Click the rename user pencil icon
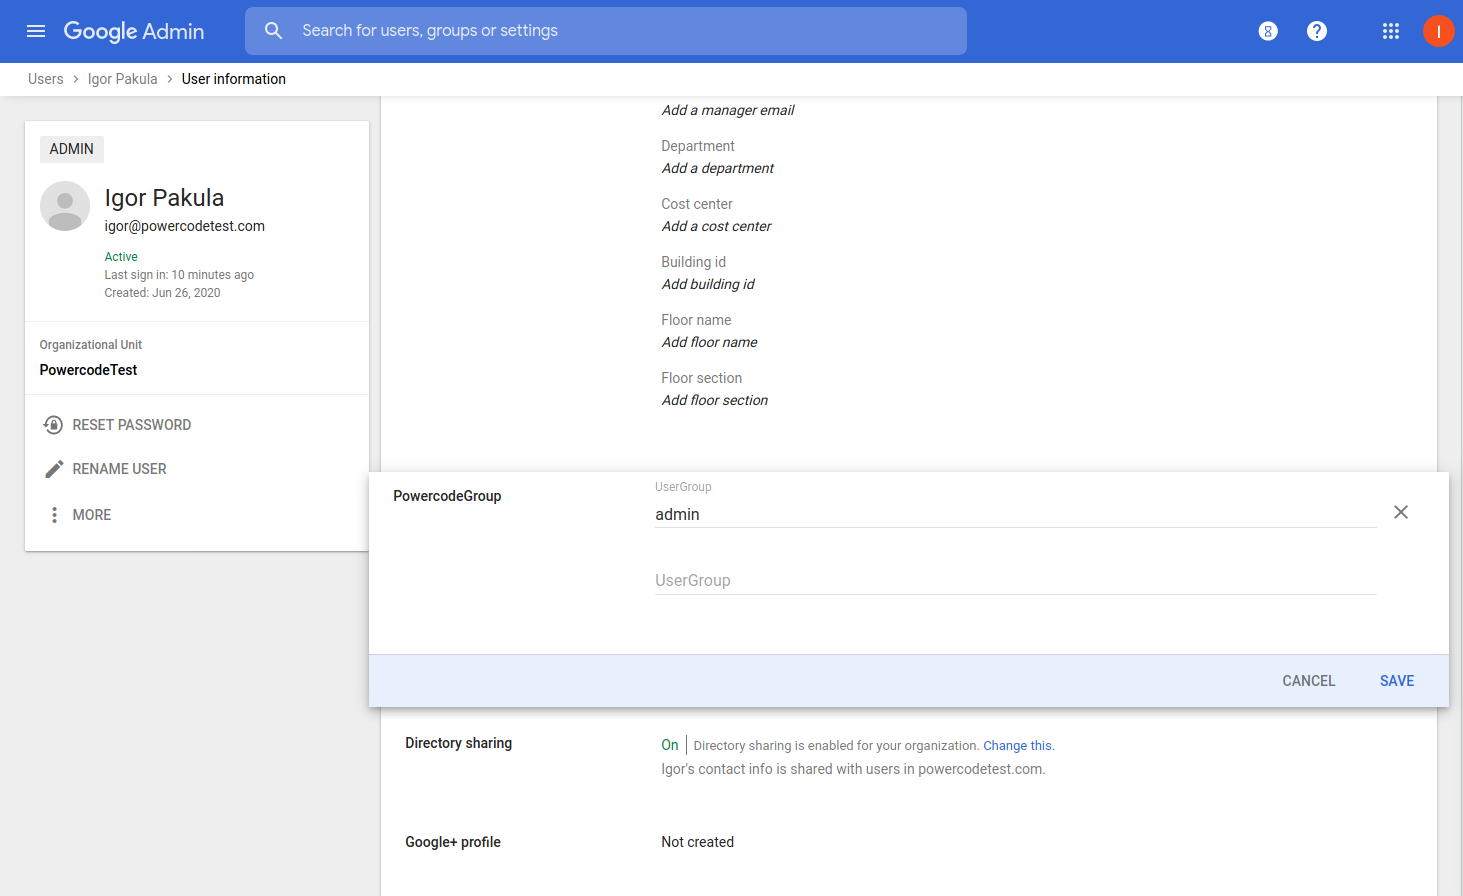 [54, 469]
